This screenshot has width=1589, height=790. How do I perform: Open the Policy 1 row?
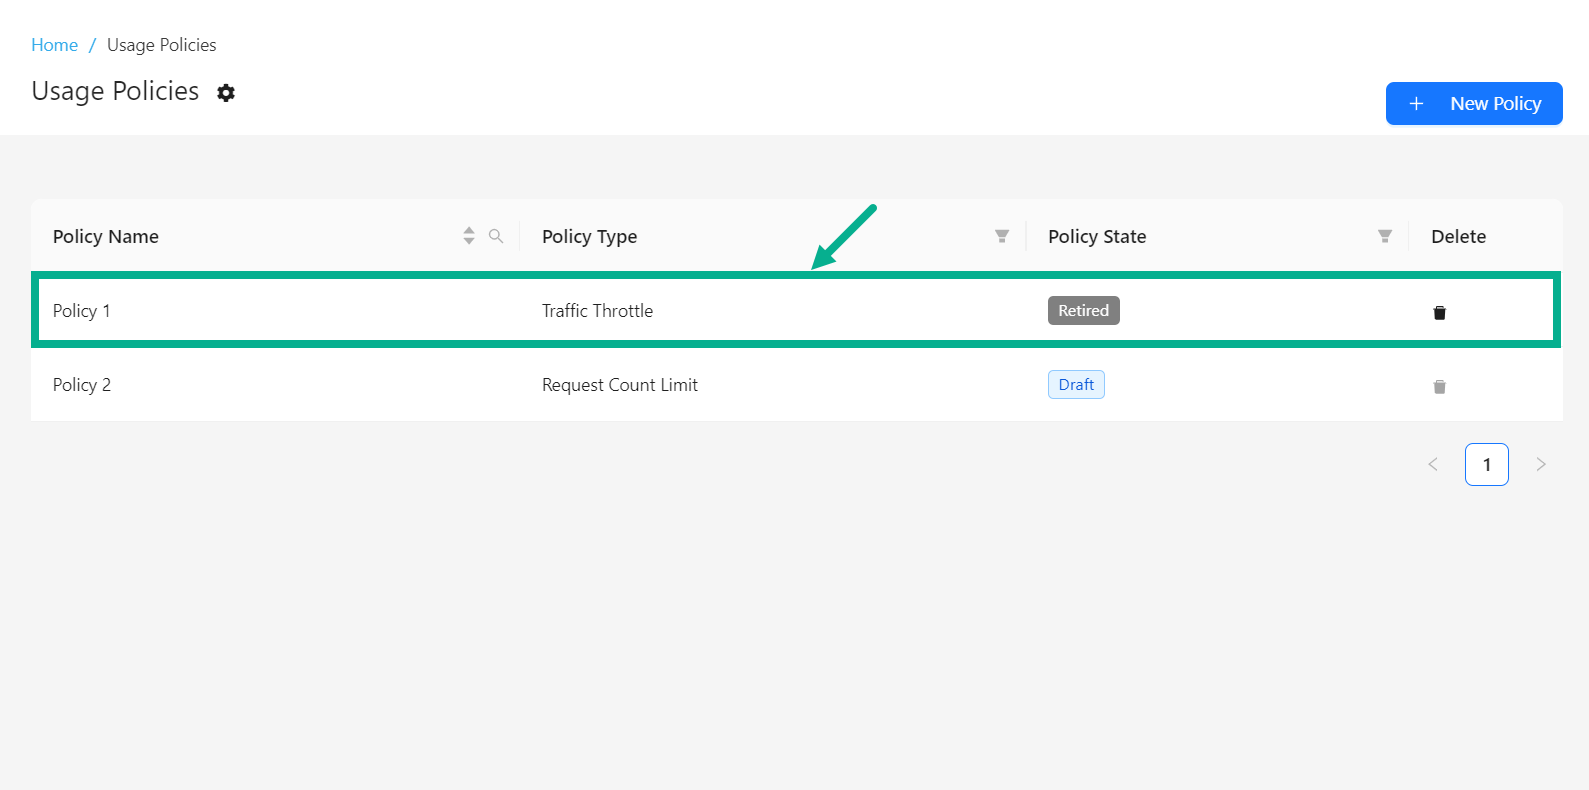(x=82, y=311)
